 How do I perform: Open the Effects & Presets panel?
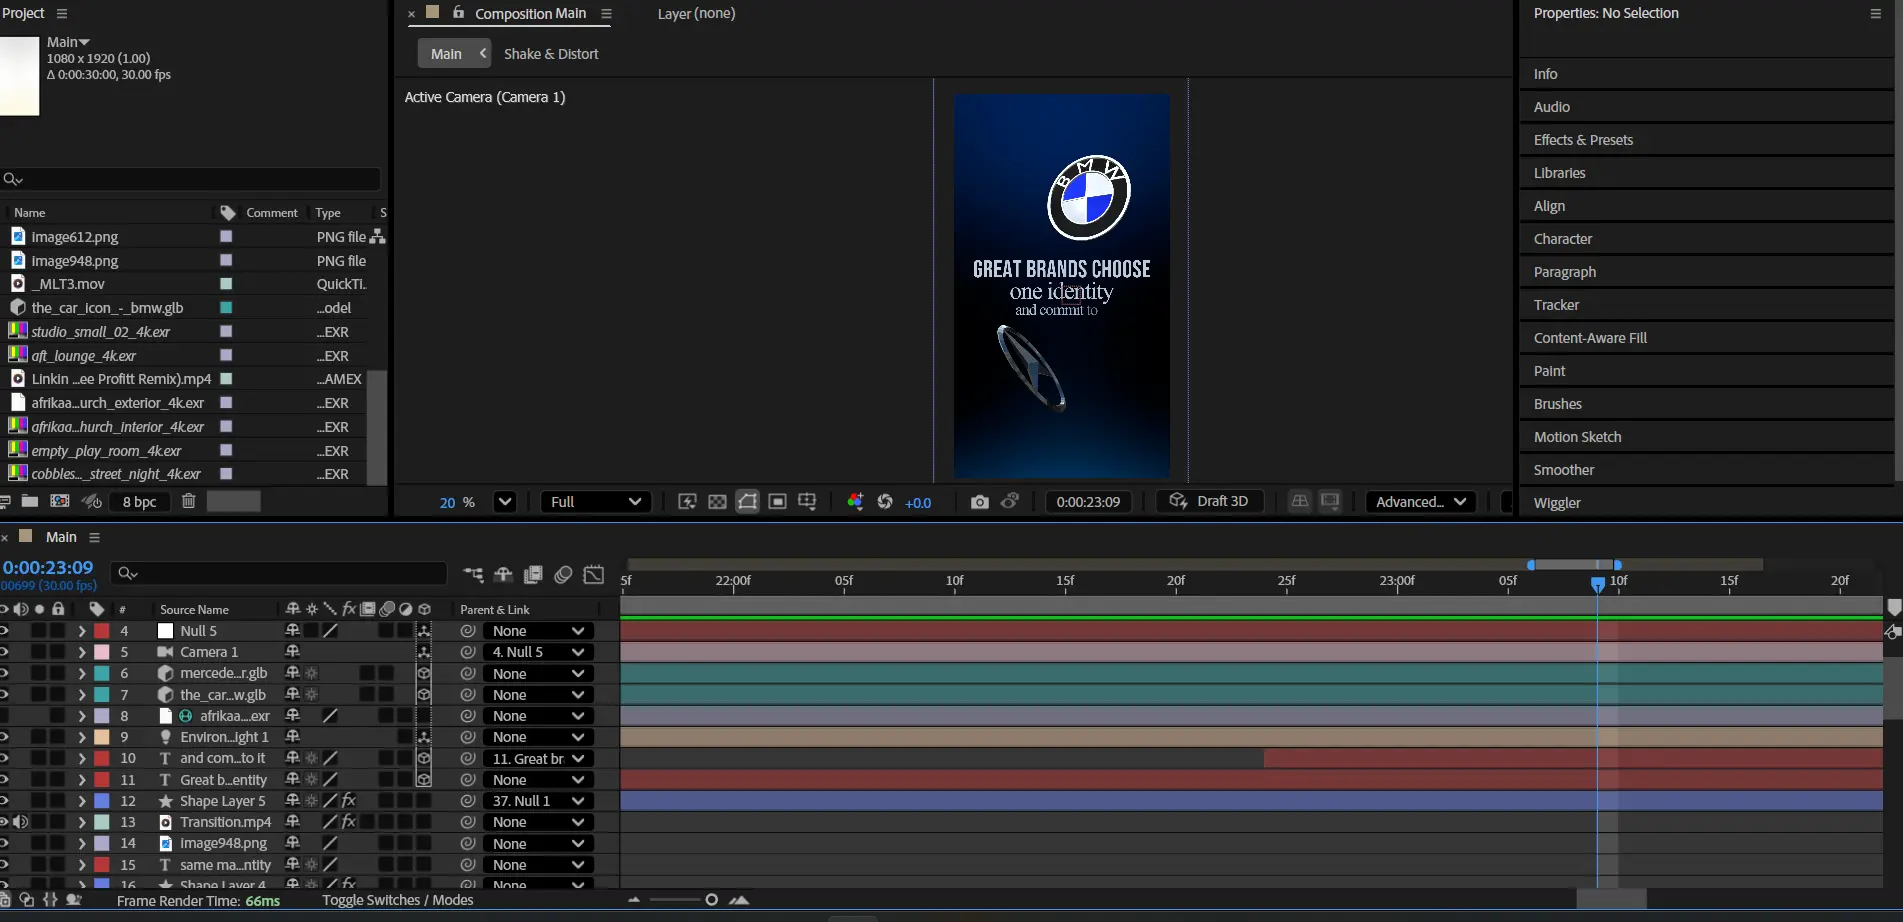(x=1583, y=140)
